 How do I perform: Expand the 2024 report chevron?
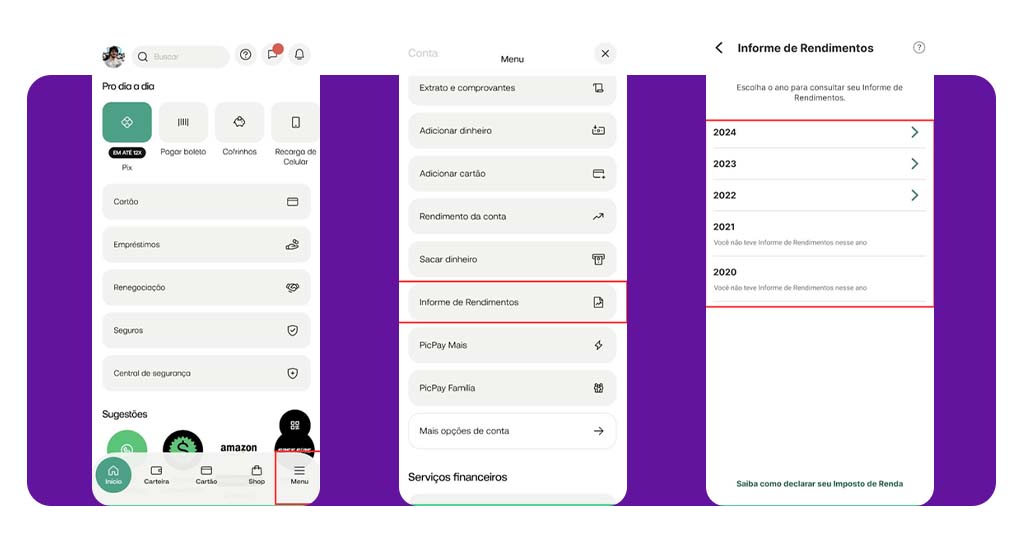[915, 132]
